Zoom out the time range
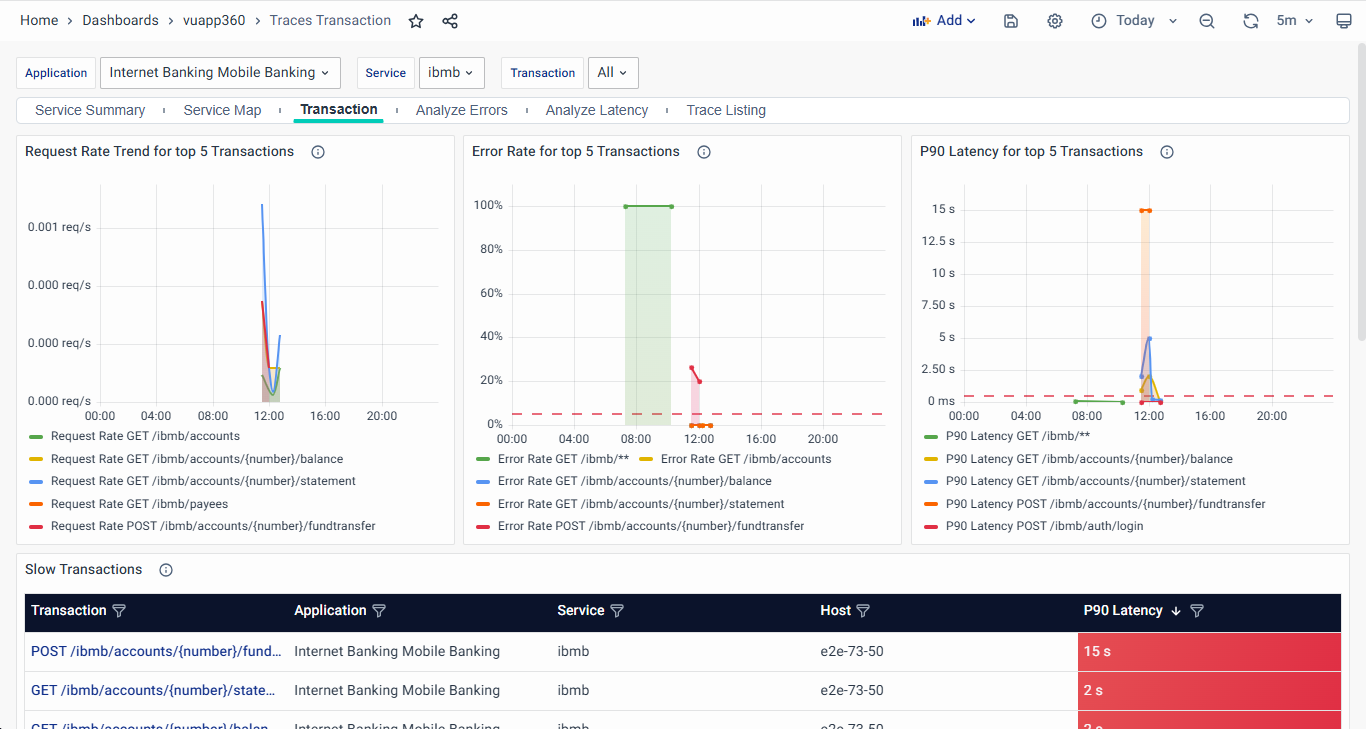 tap(1207, 21)
